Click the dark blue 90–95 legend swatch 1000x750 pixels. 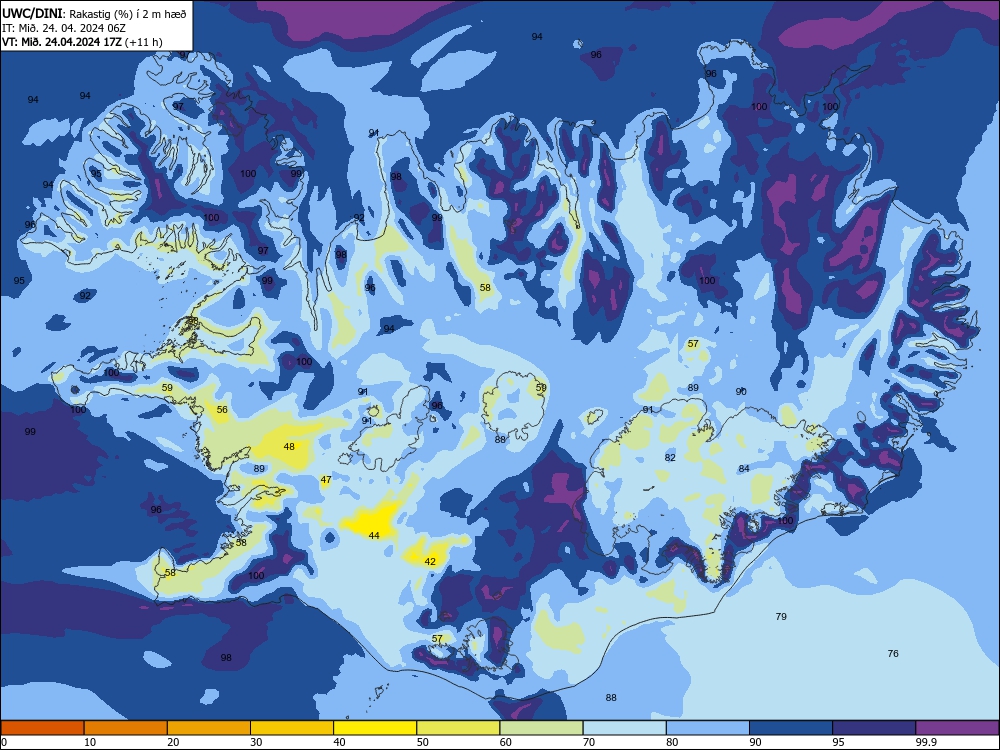coord(791,728)
